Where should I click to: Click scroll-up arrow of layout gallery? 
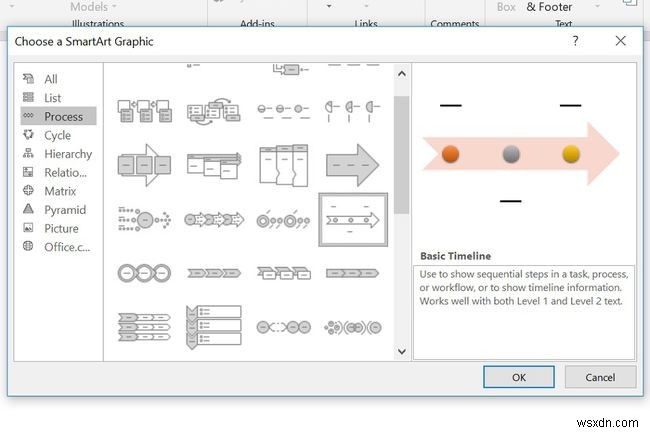tap(401, 74)
